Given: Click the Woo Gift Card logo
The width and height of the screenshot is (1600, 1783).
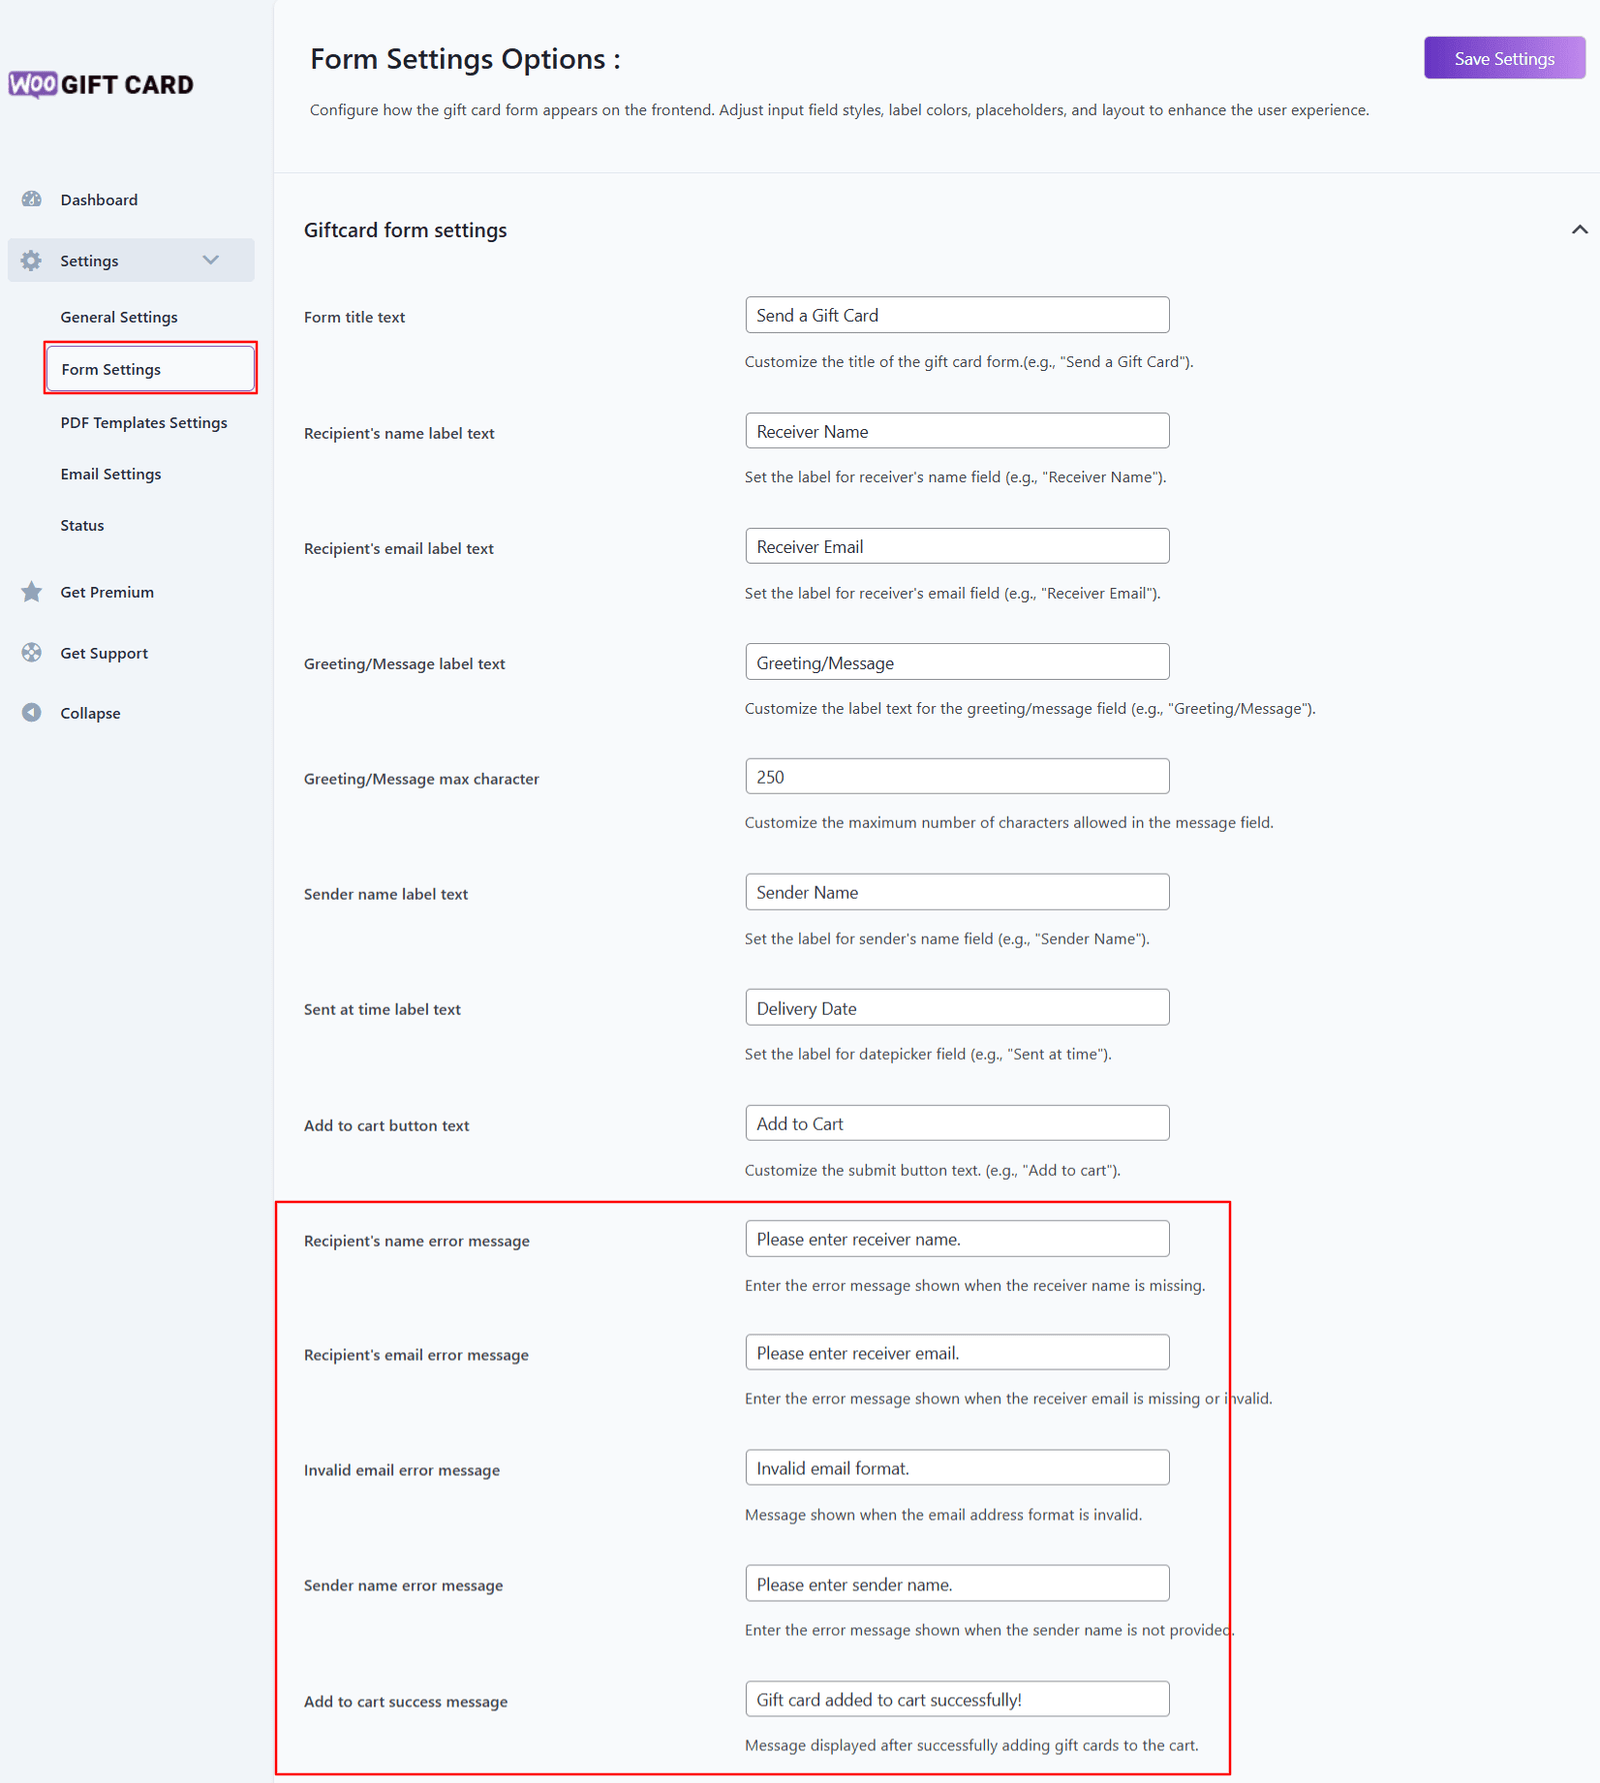Looking at the screenshot, I should tap(101, 85).
